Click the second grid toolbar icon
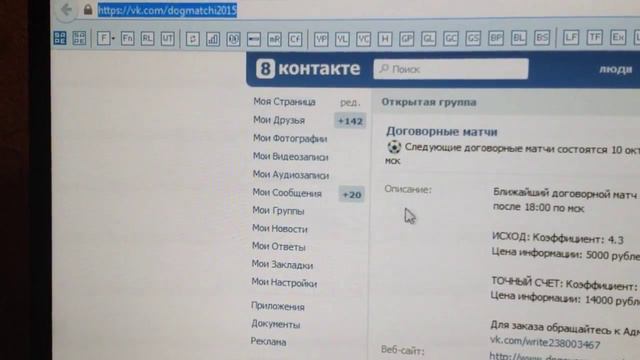 (79, 38)
